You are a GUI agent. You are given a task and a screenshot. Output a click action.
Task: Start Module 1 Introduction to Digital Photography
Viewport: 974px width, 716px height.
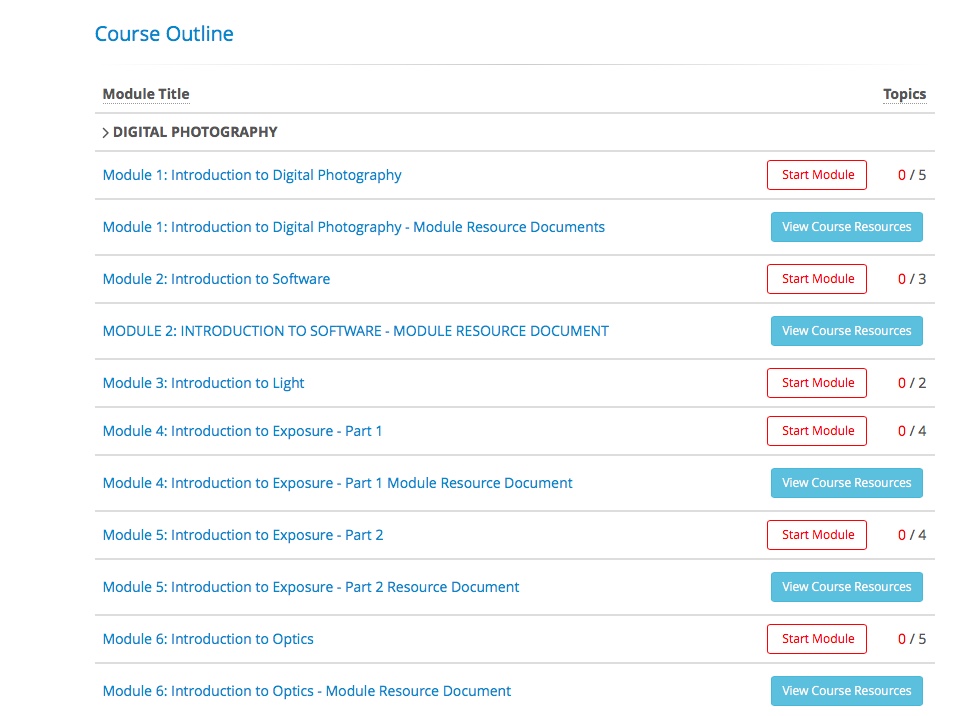tap(816, 175)
